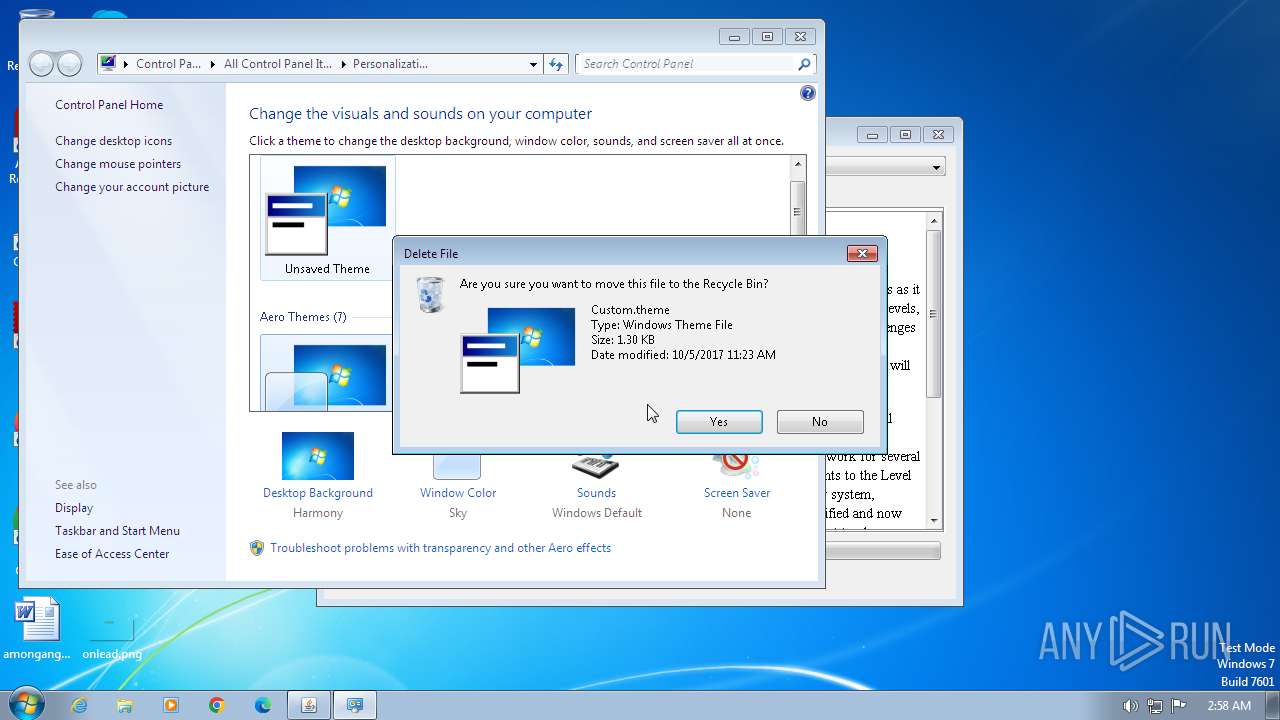
Task: Open Change your account picture link
Action: click(132, 187)
